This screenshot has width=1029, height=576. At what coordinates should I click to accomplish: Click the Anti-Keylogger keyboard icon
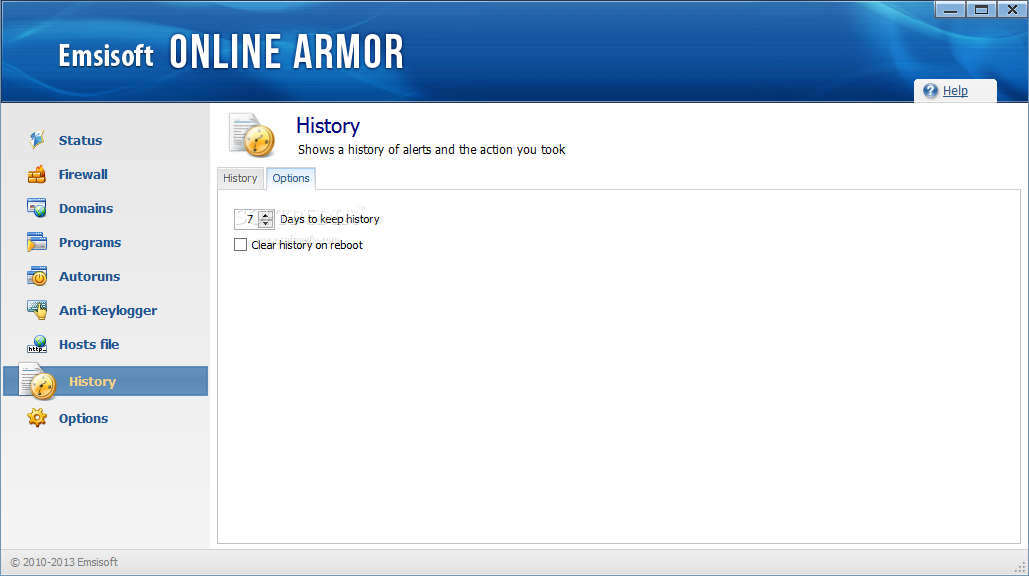[x=37, y=310]
